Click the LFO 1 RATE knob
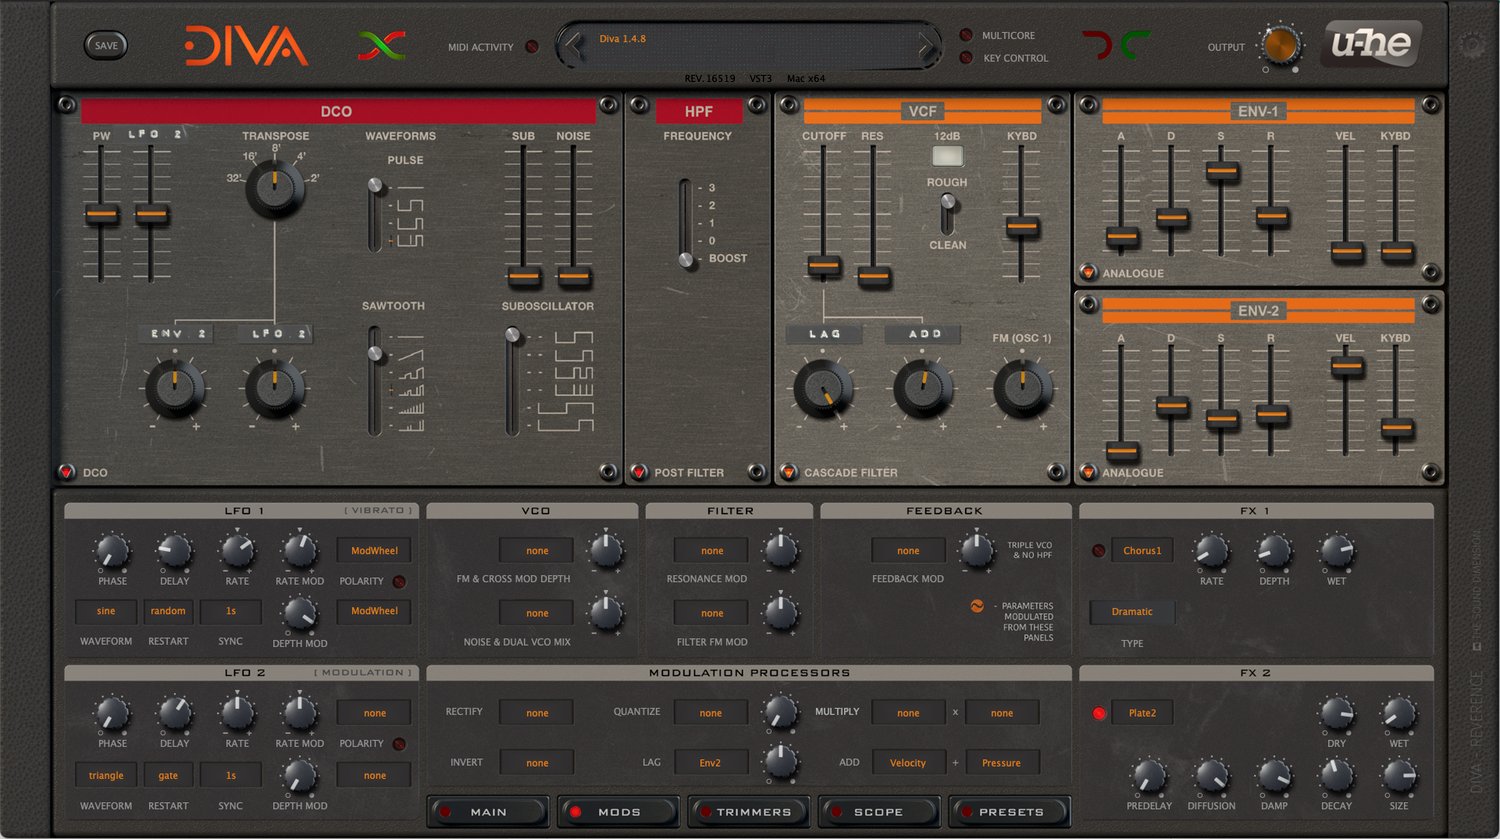1500x839 pixels. [x=237, y=551]
